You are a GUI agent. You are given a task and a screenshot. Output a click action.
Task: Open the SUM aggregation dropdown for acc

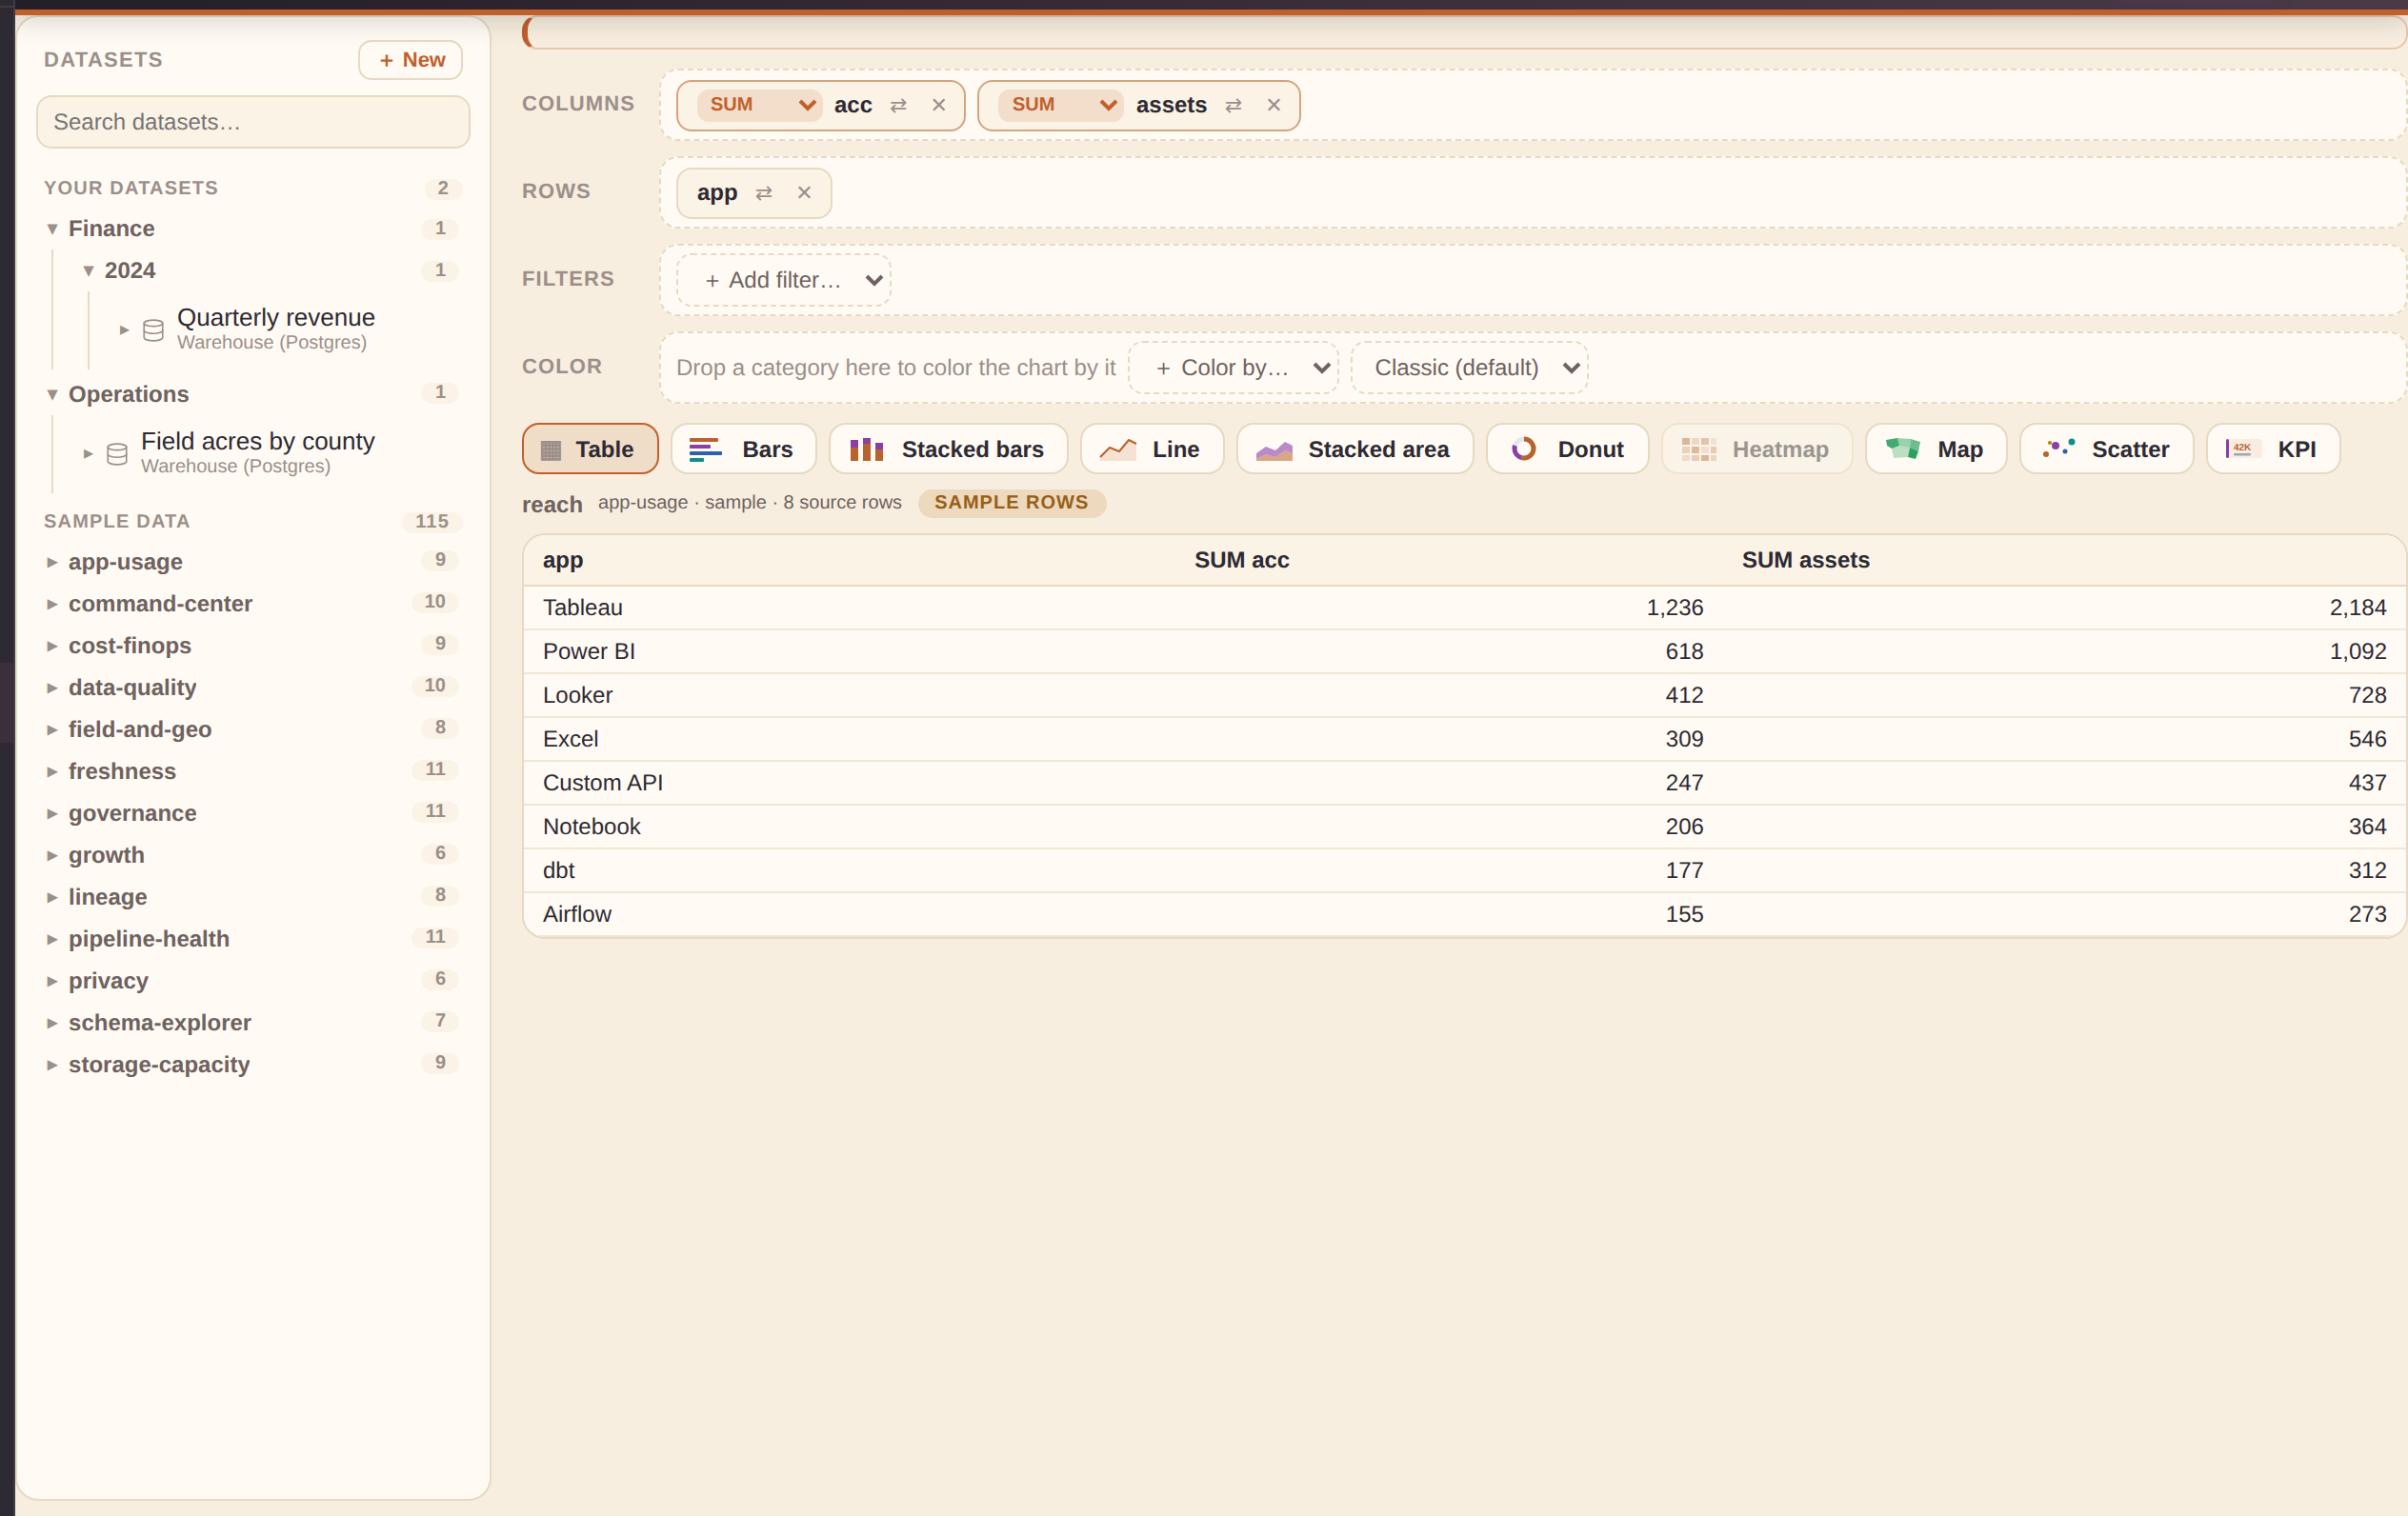pyautogui.click(x=759, y=105)
